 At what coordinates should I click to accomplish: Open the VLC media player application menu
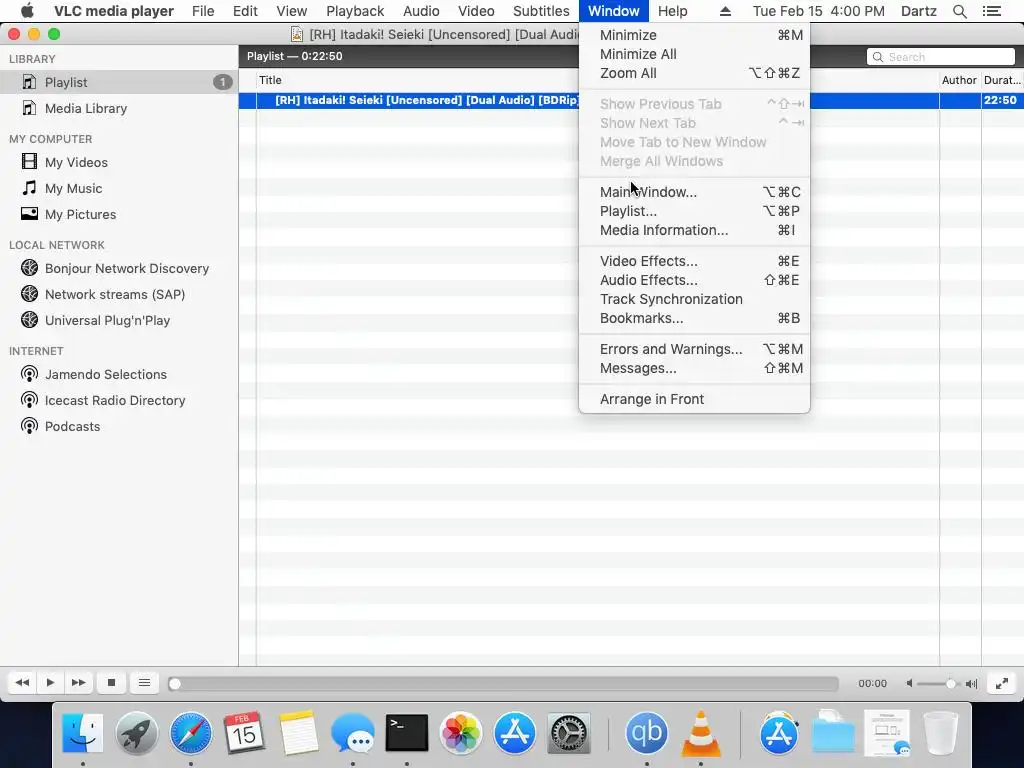tap(114, 11)
